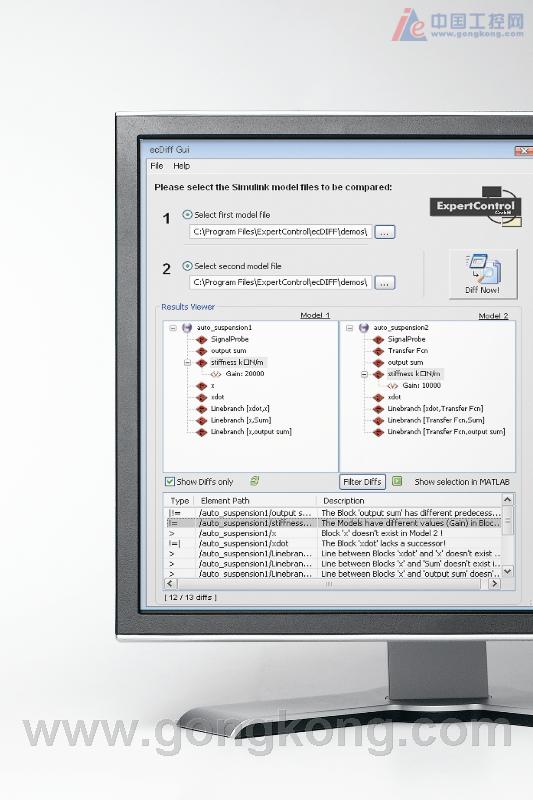Image resolution: width=533 pixels, height=800 pixels.
Task: Select the auto_suspension2 model root icon
Action: (x=364, y=328)
